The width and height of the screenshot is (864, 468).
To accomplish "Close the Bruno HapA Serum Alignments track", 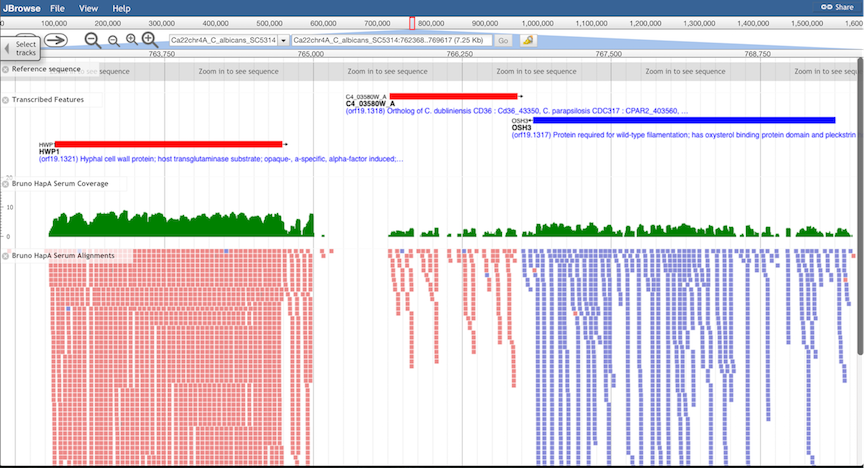I will click(5, 256).
